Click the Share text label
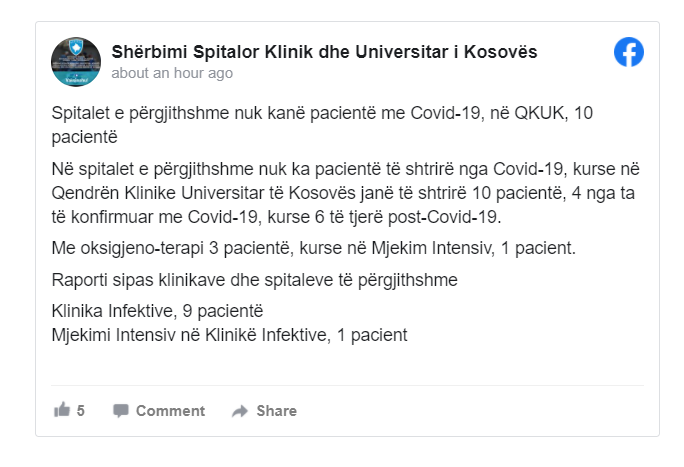 pyautogui.click(x=276, y=411)
